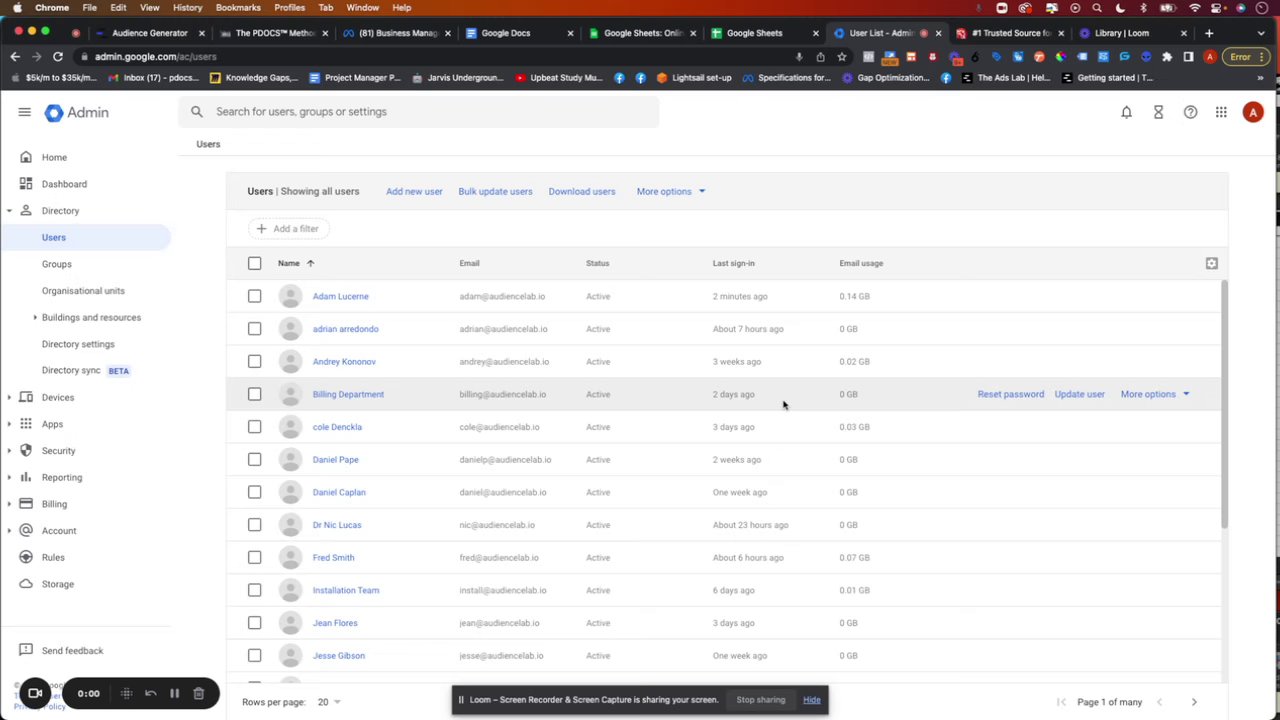The height and width of the screenshot is (720, 1280).
Task: Reset password for Billing Department
Action: point(1010,394)
